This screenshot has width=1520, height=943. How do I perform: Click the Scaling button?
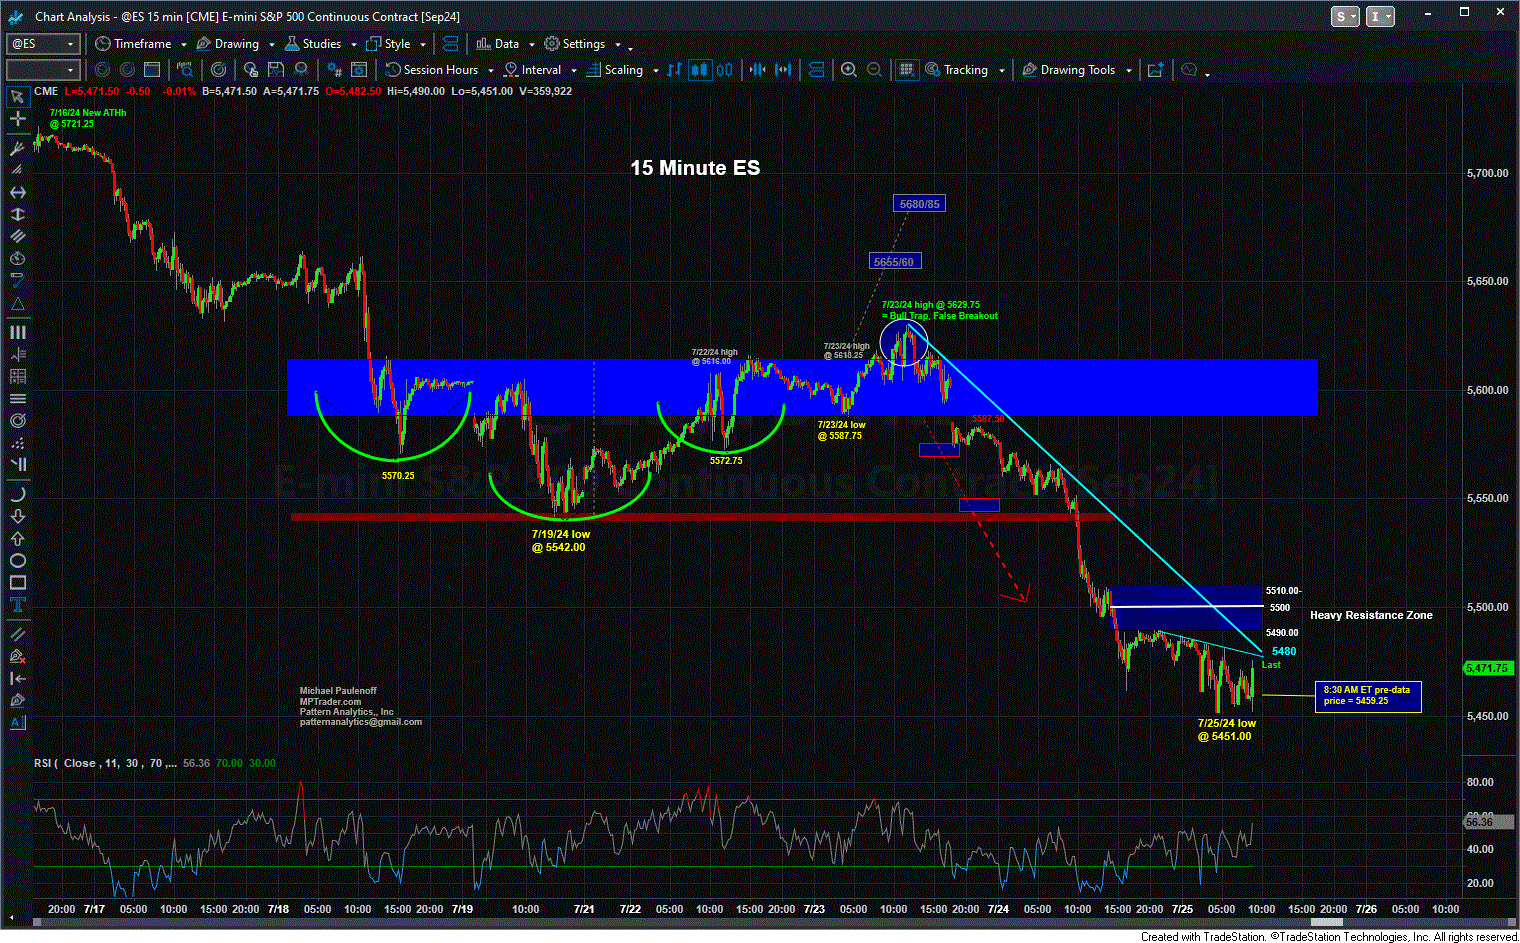615,70
